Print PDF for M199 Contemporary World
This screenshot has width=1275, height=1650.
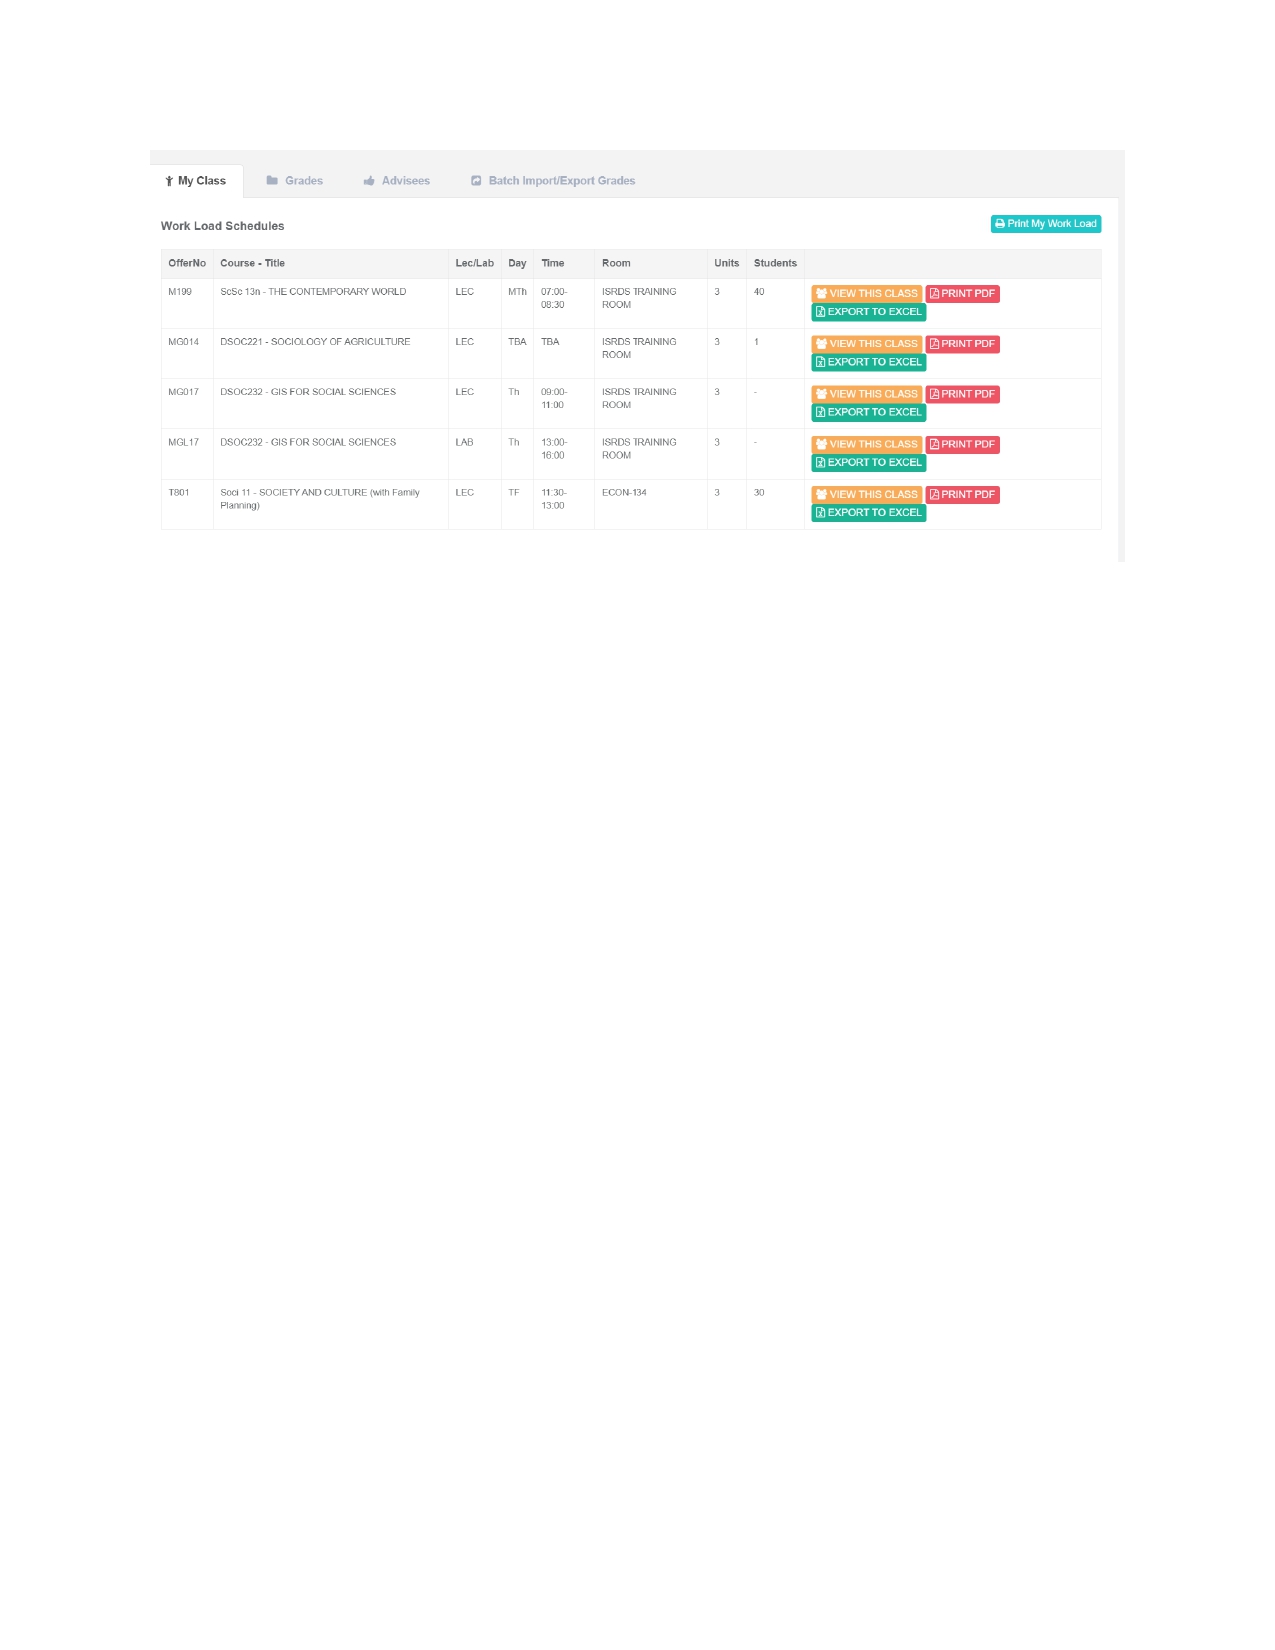point(962,294)
